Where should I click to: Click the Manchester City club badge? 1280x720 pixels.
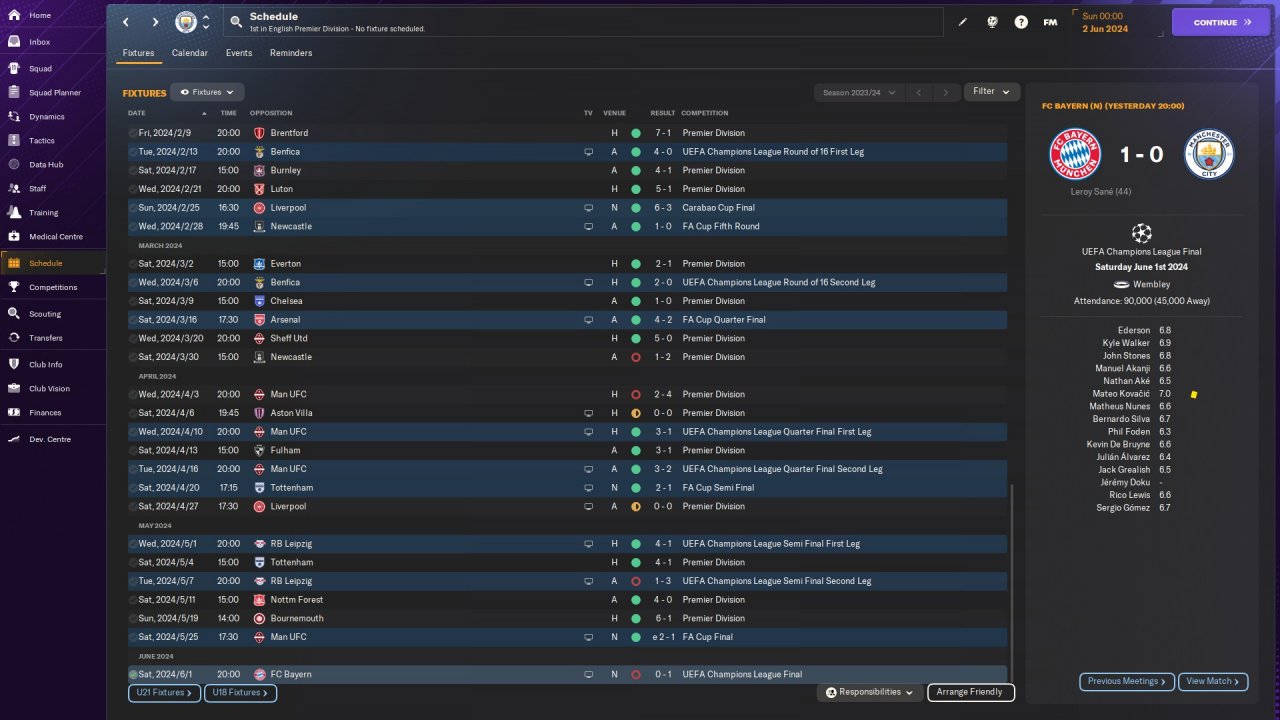[x=186, y=22]
